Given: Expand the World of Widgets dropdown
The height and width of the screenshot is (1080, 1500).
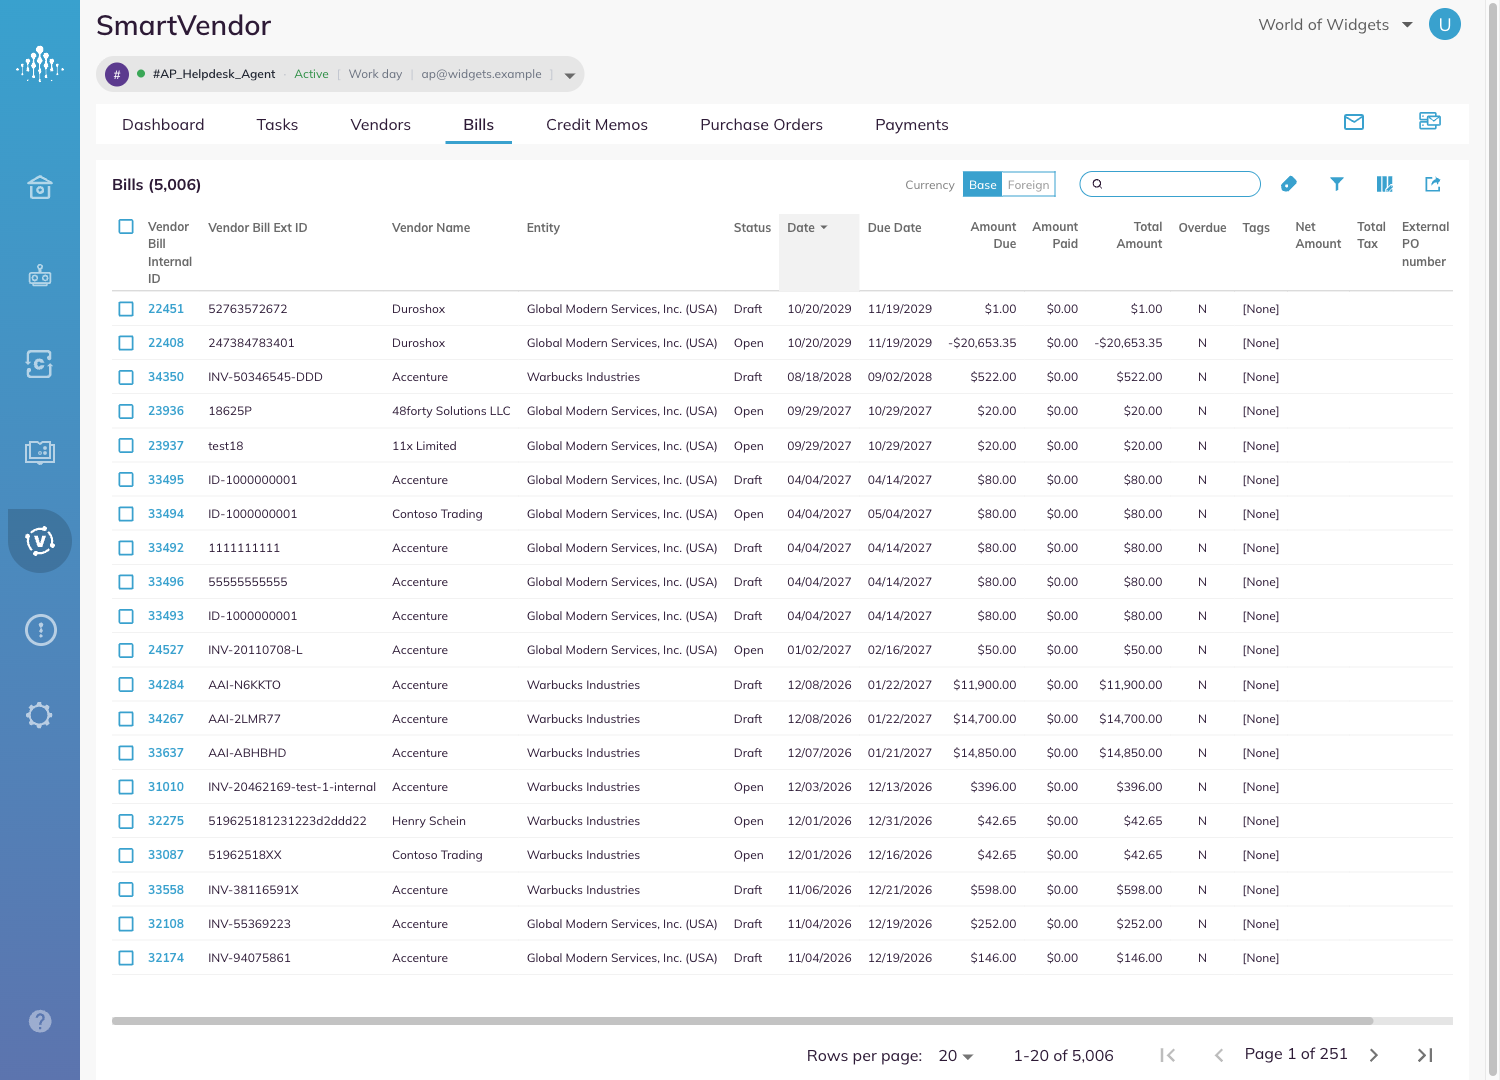Looking at the screenshot, I should 1407,25.
